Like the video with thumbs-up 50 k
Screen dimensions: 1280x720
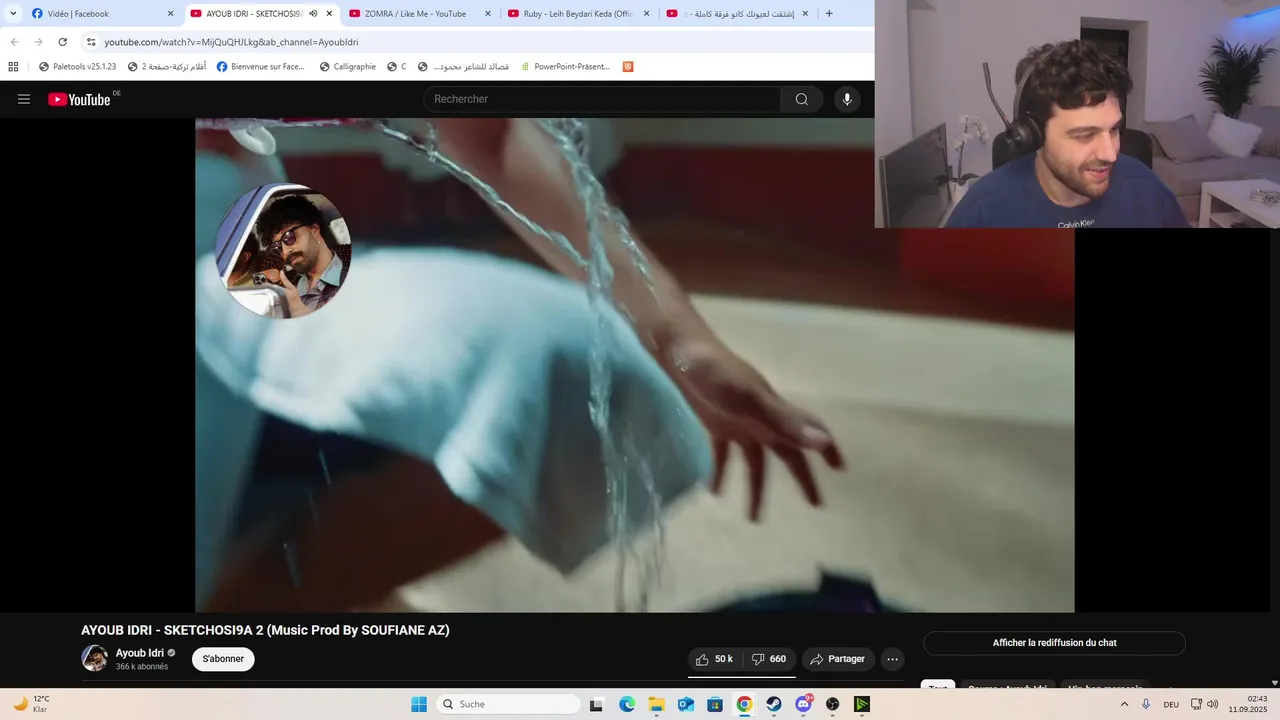pyautogui.click(x=716, y=659)
